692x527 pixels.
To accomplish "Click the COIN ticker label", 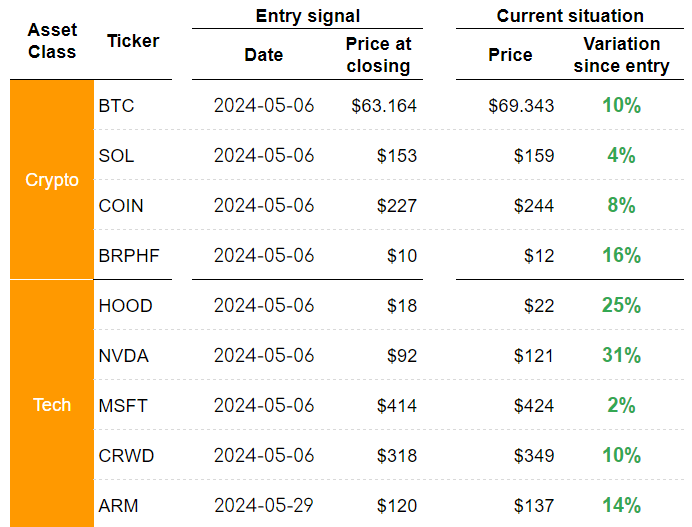I will [x=121, y=205].
